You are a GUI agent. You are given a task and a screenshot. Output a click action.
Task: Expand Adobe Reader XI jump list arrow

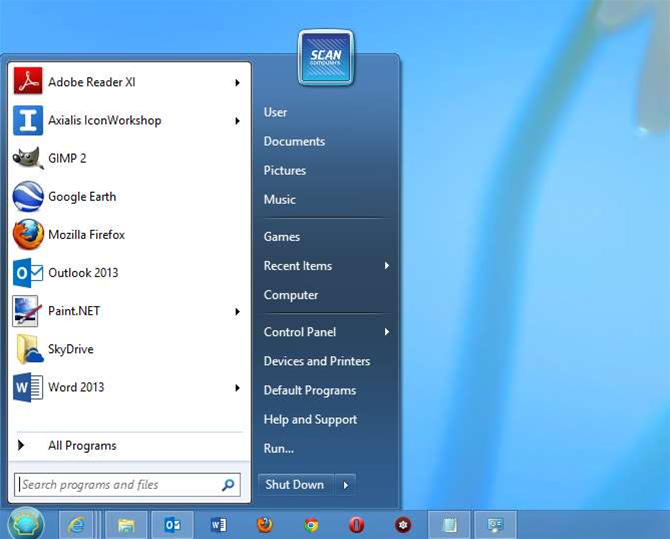click(237, 82)
